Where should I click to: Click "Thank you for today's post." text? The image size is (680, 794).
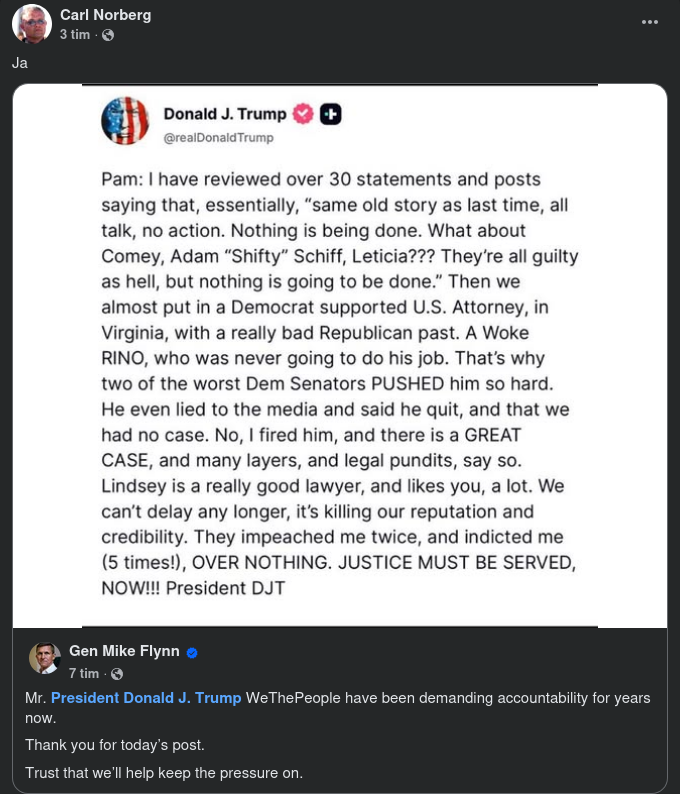pos(113,744)
